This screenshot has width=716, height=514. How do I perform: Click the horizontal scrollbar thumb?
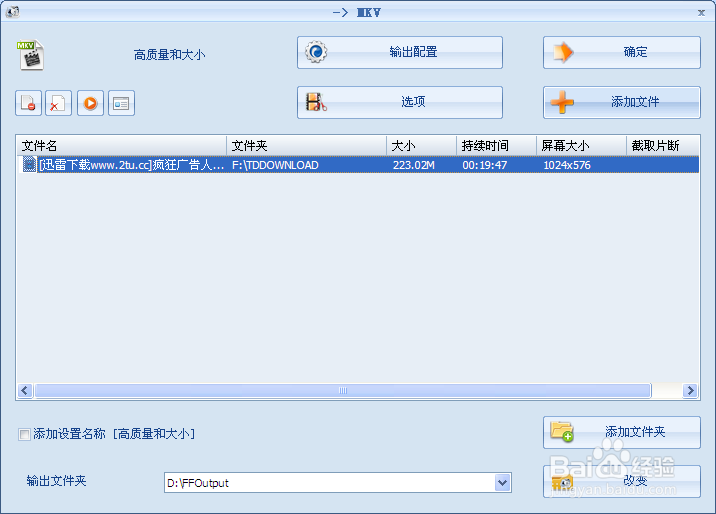pos(343,391)
